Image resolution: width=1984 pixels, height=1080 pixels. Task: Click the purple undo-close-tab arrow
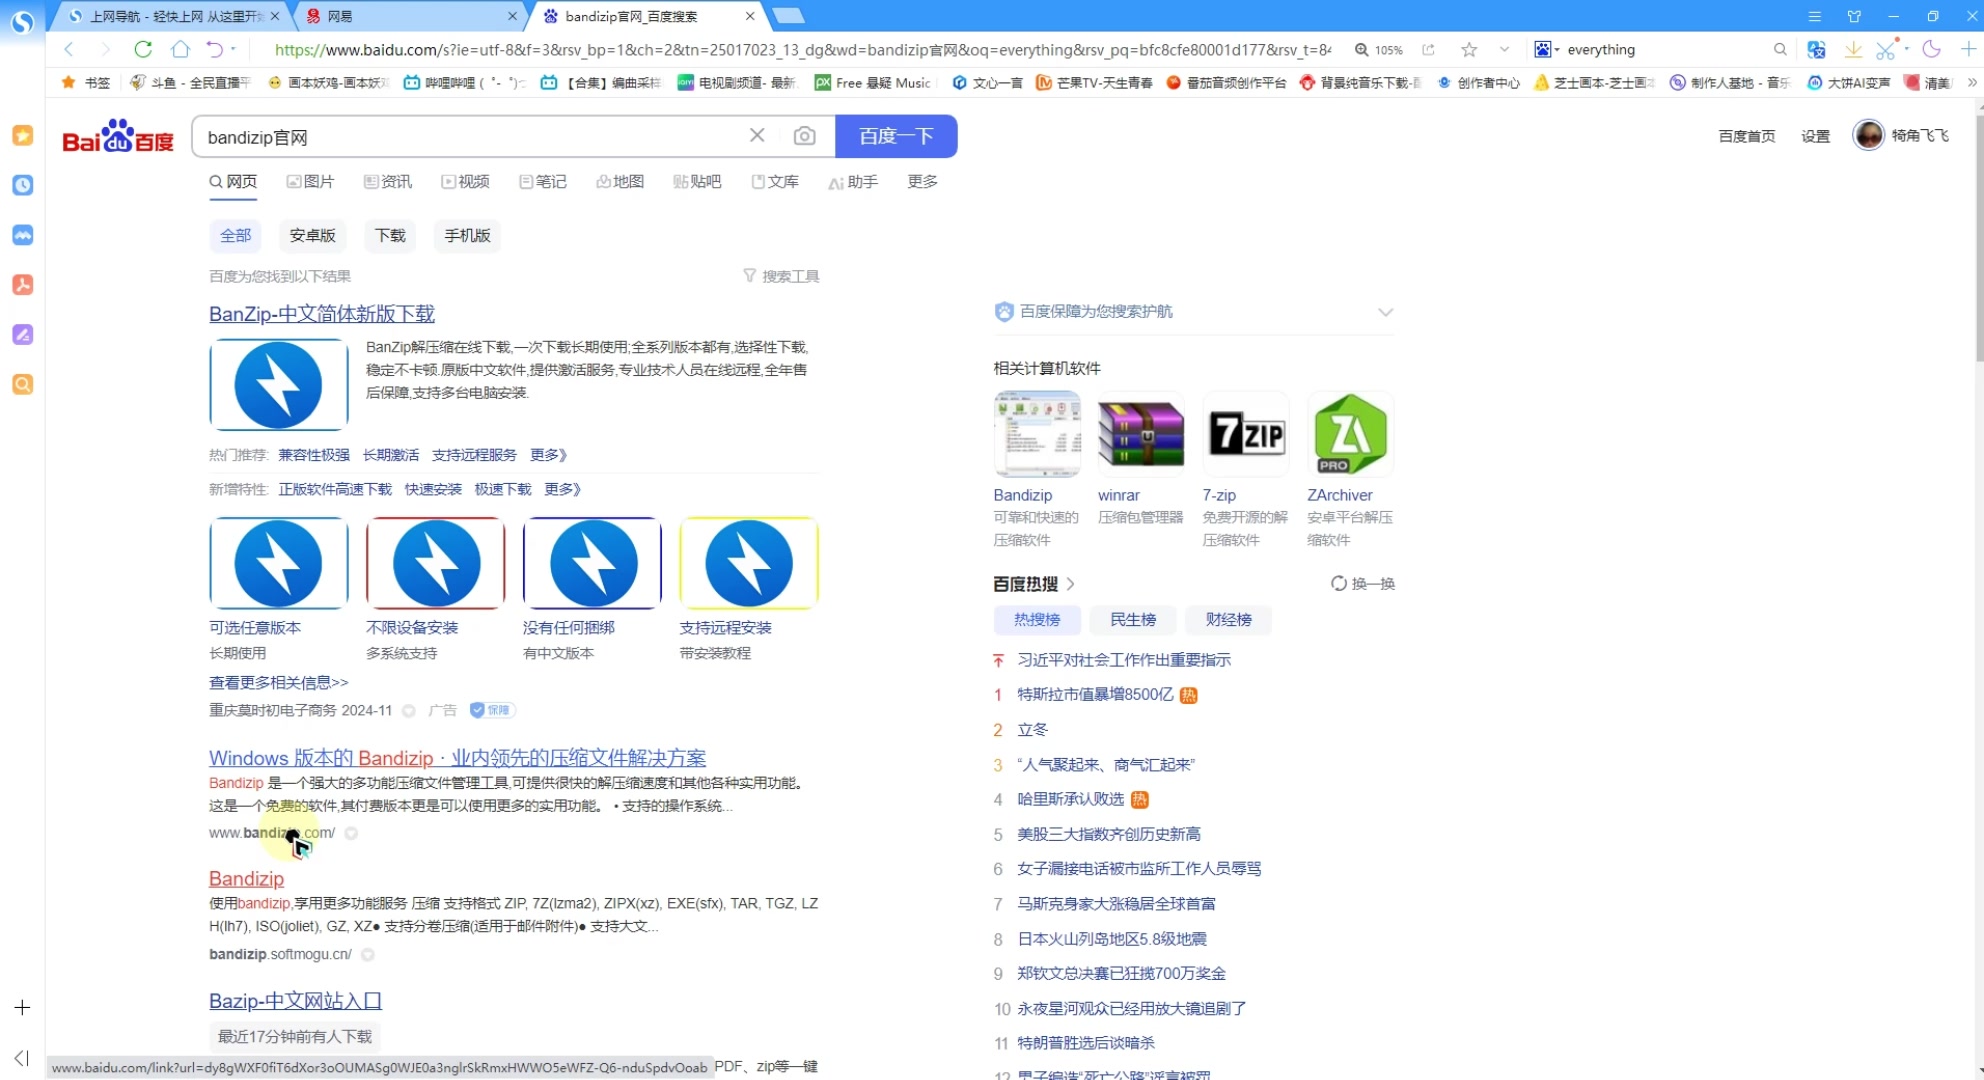click(214, 49)
